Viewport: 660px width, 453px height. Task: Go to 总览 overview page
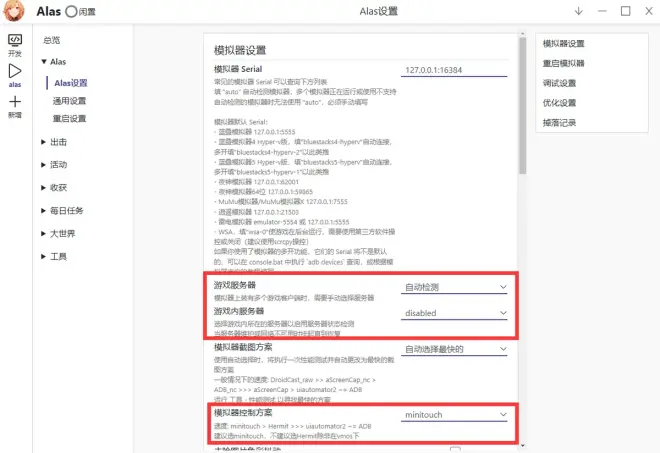pyautogui.click(x=52, y=40)
